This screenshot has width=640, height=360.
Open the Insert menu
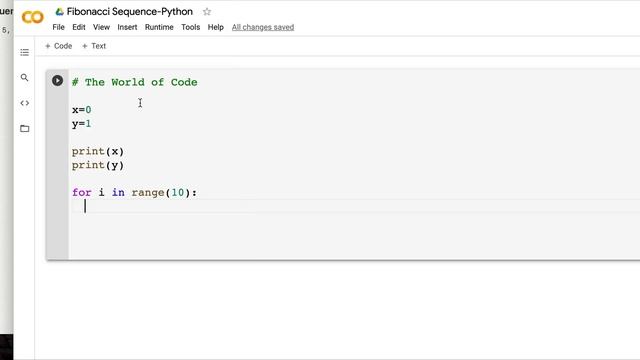127,27
